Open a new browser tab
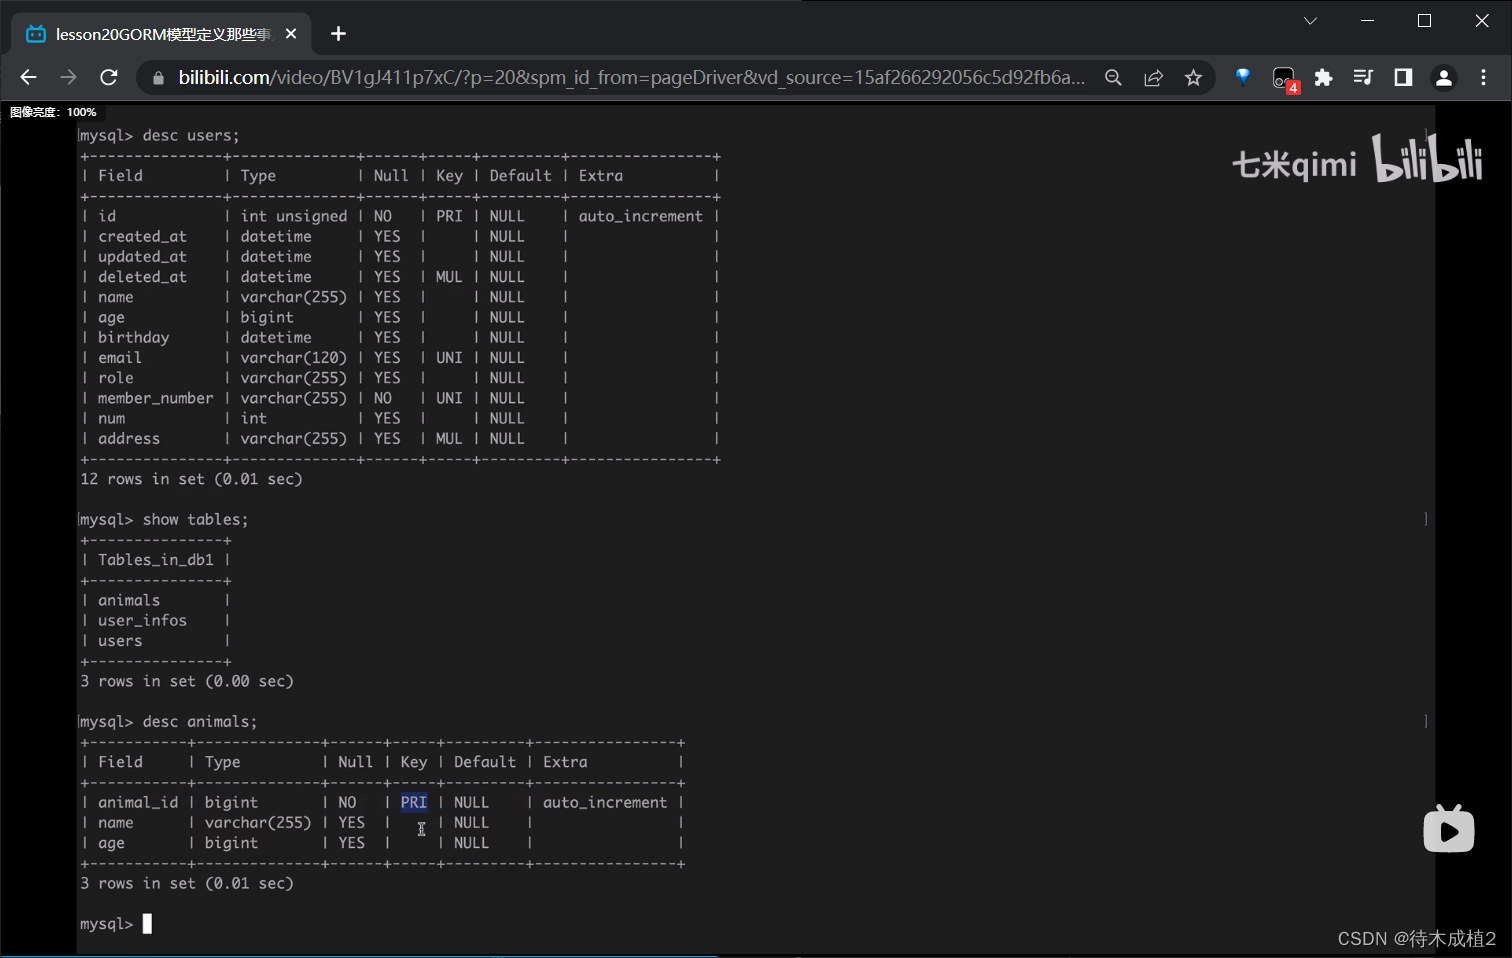The height and width of the screenshot is (958, 1512). [338, 34]
